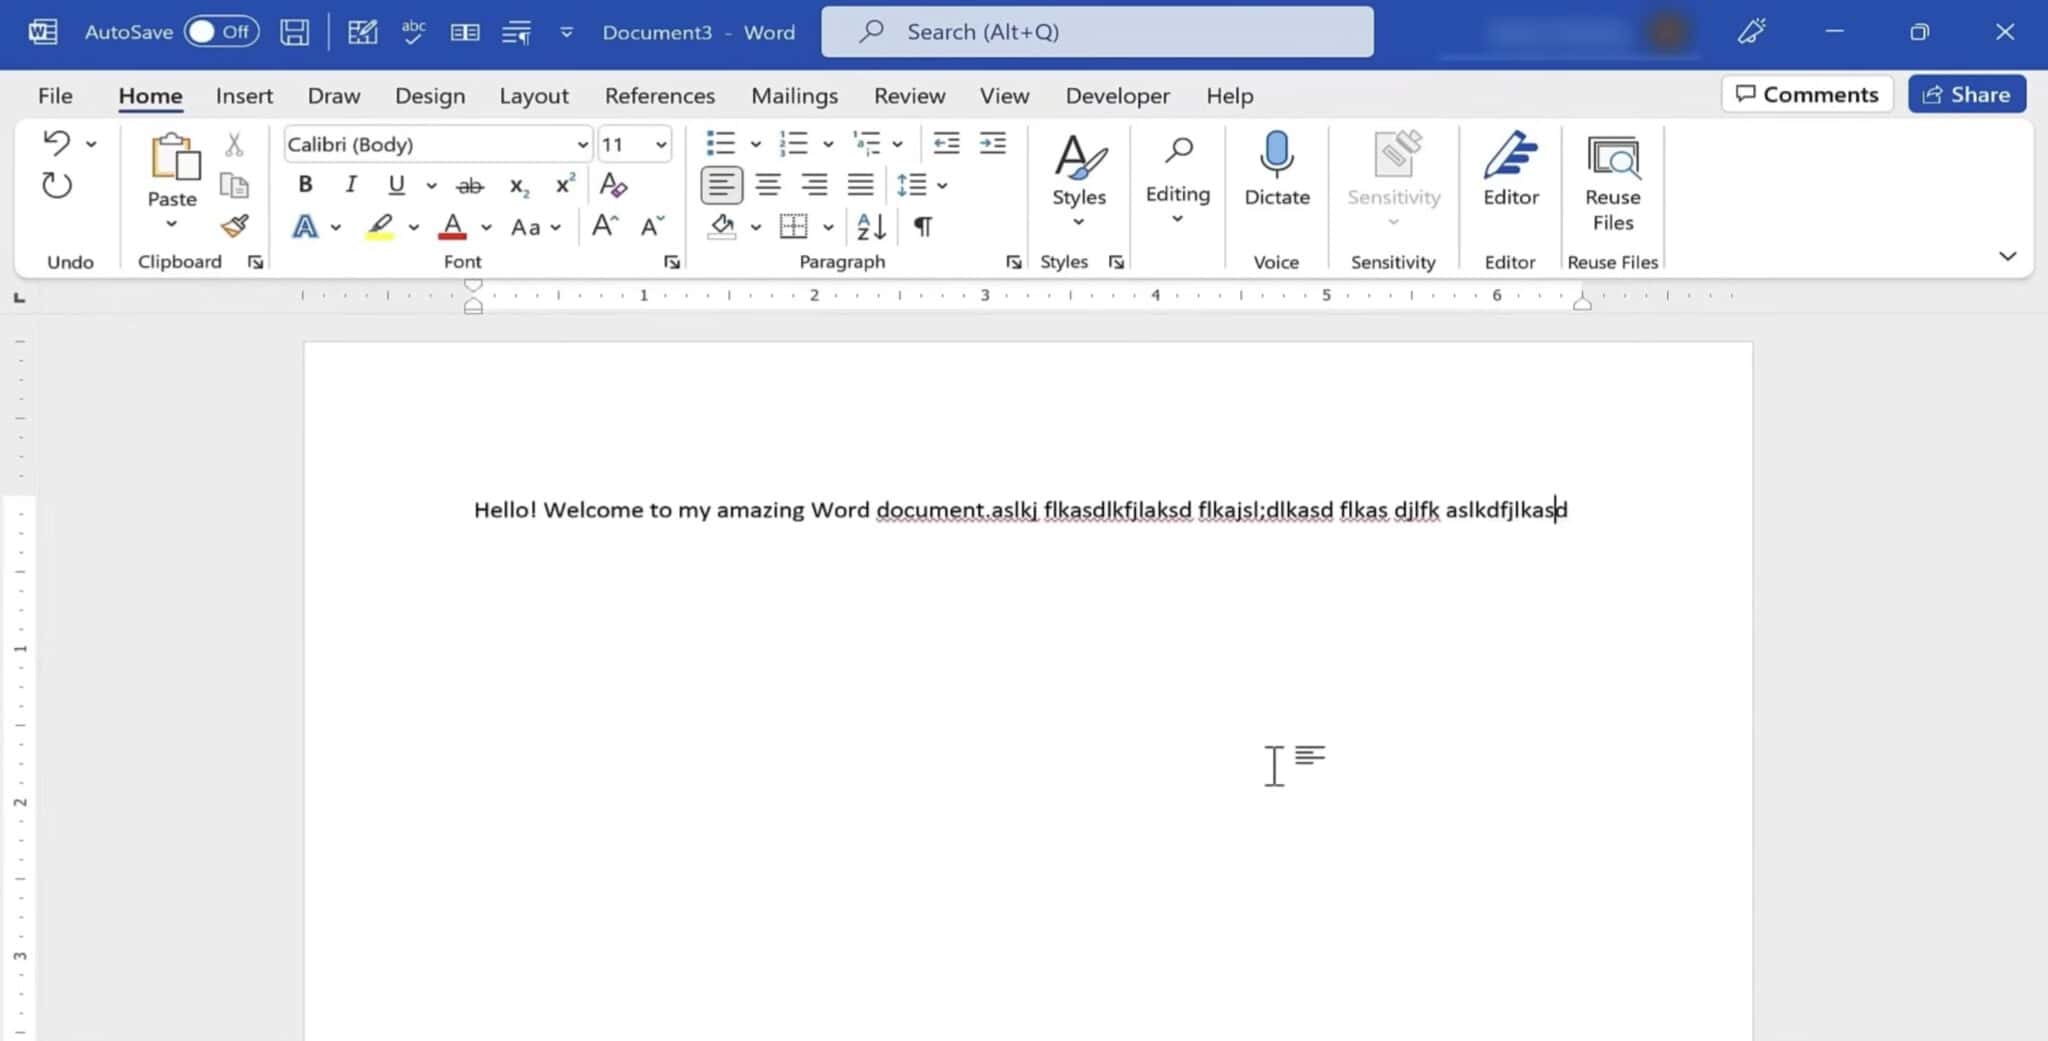Enable center paragraph alignment

click(x=768, y=184)
